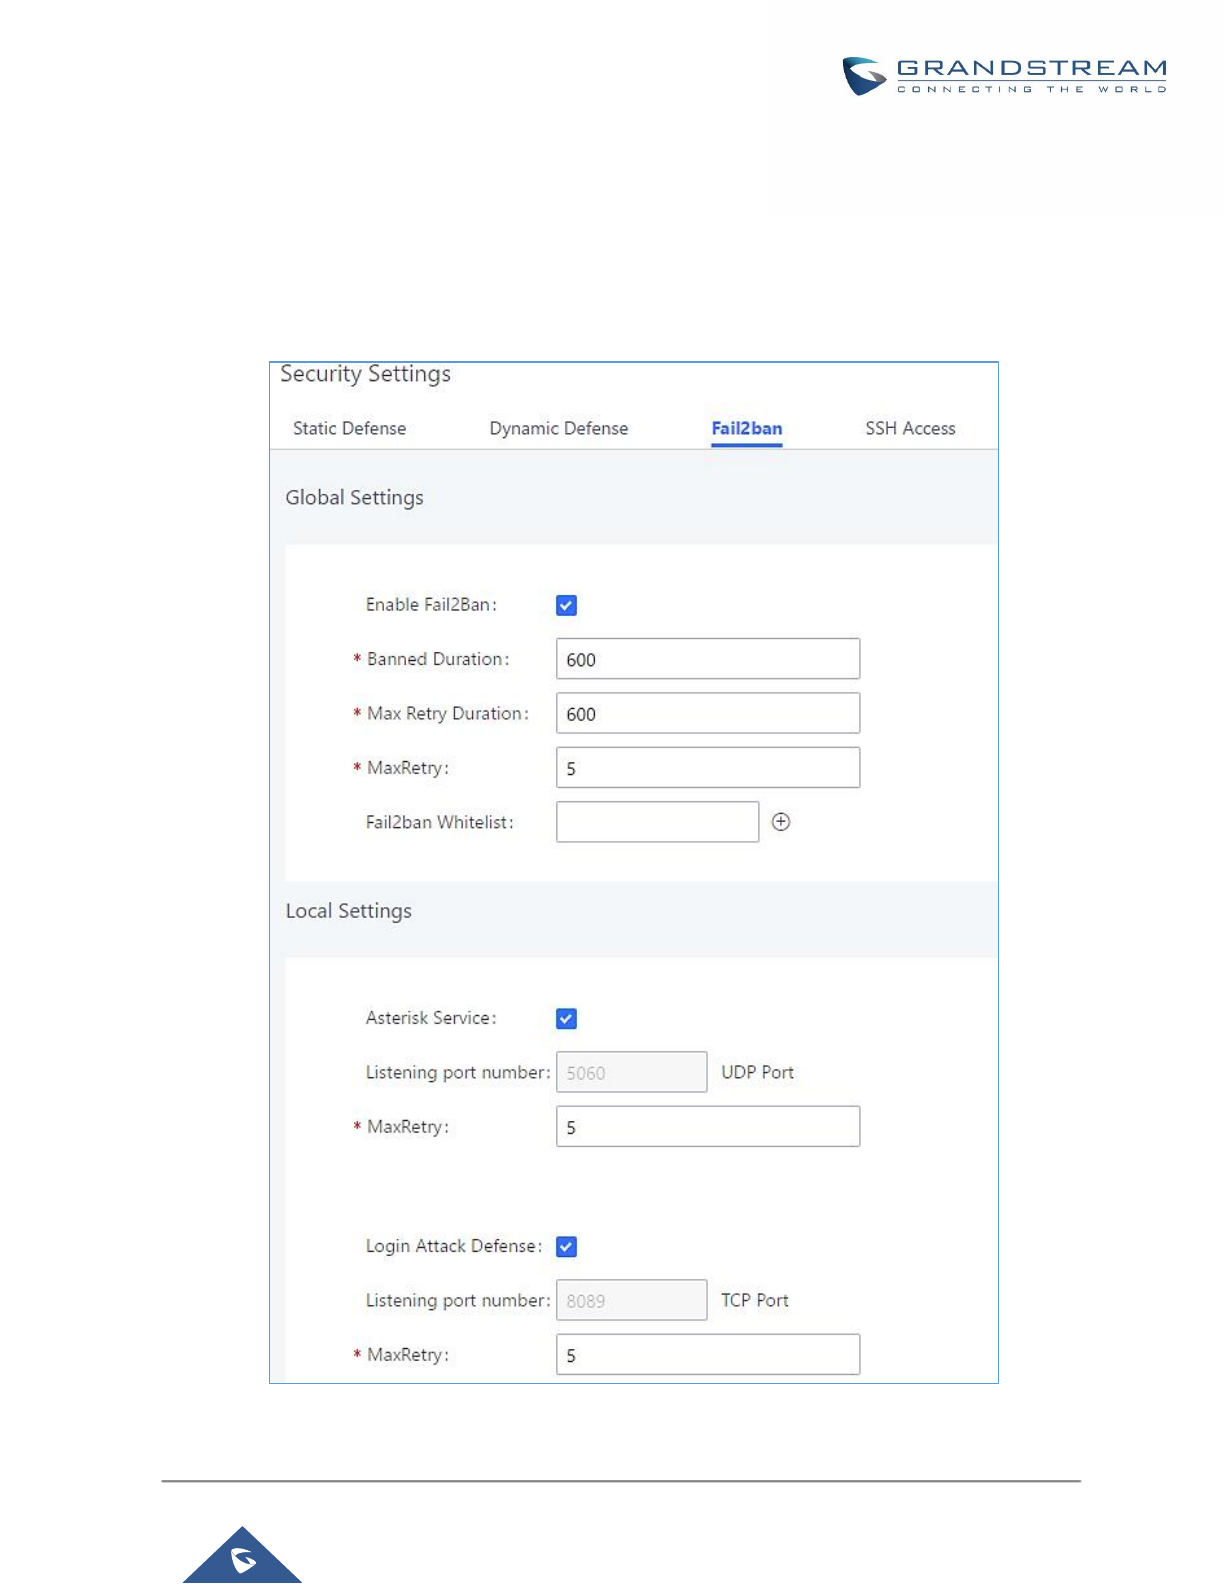Click the Global Settings MaxRetry field
This screenshot has width=1224, height=1584.
[x=708, y=767]
